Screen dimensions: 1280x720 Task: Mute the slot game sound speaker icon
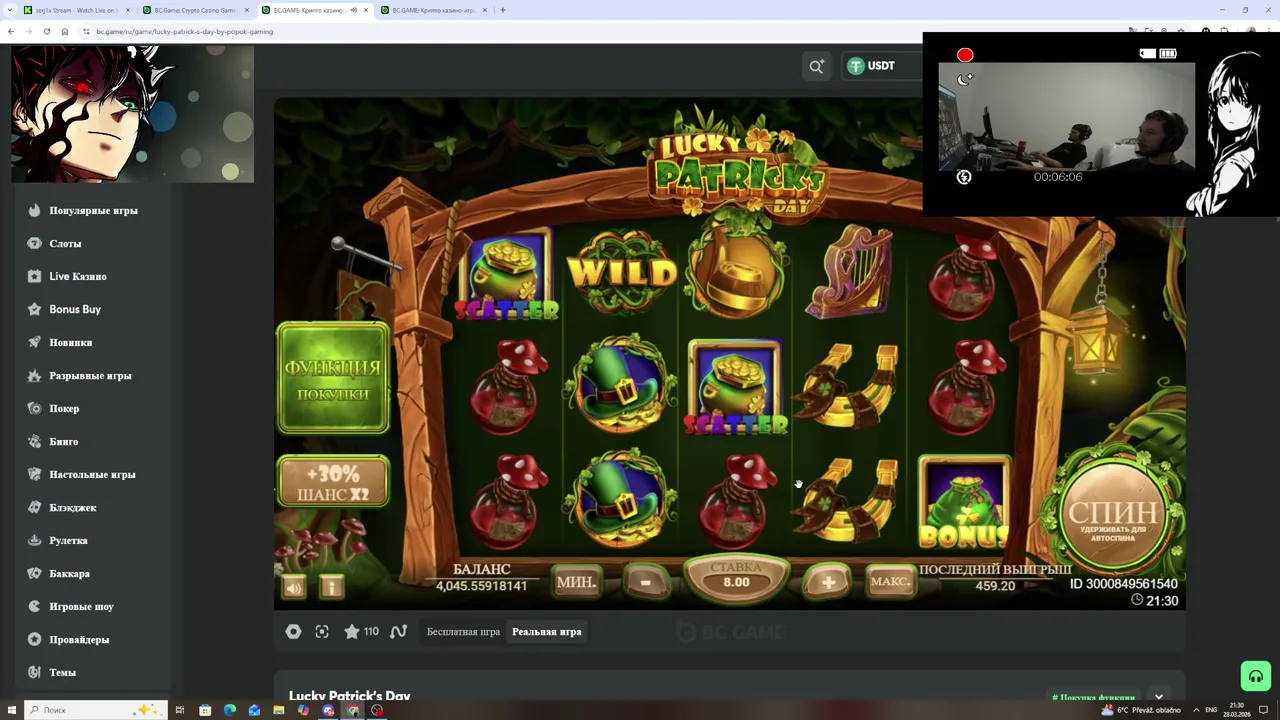[x=294, y=588]
